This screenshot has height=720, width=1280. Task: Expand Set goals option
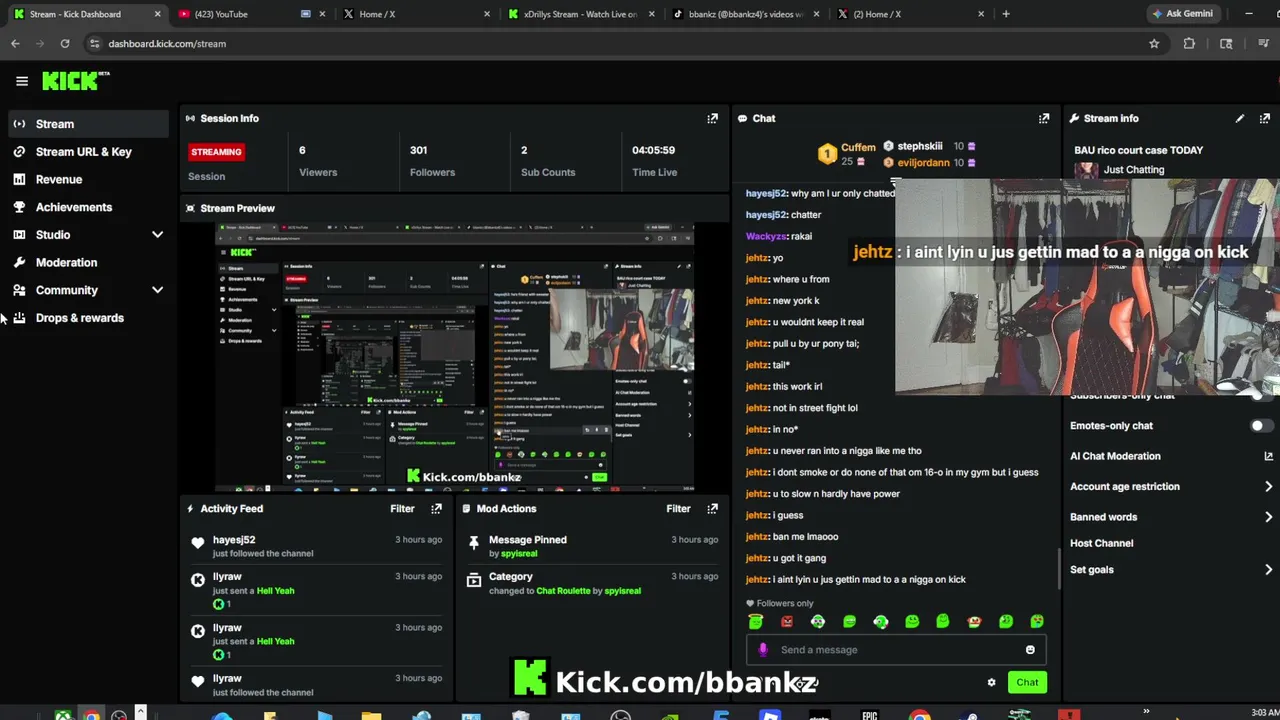(1171, 569)
